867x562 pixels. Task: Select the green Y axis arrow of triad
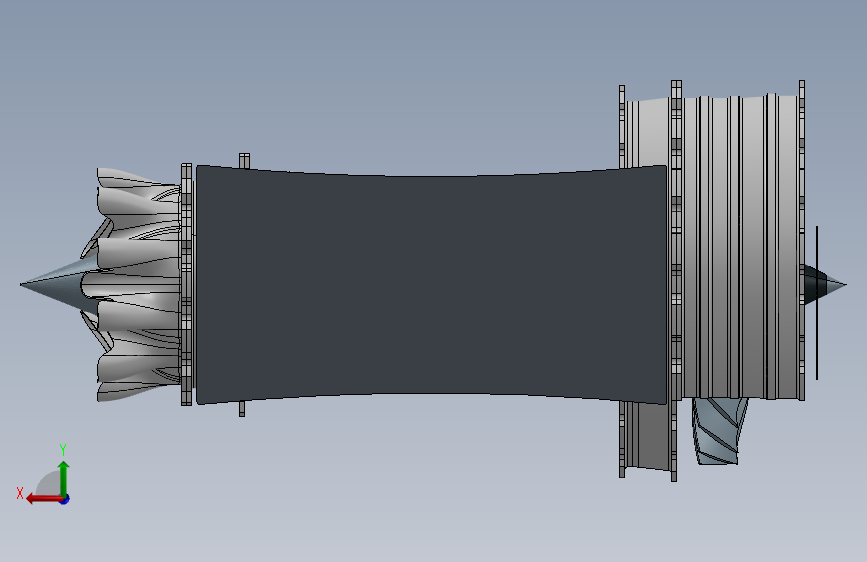pyautogui.click(x=64, y=478)
